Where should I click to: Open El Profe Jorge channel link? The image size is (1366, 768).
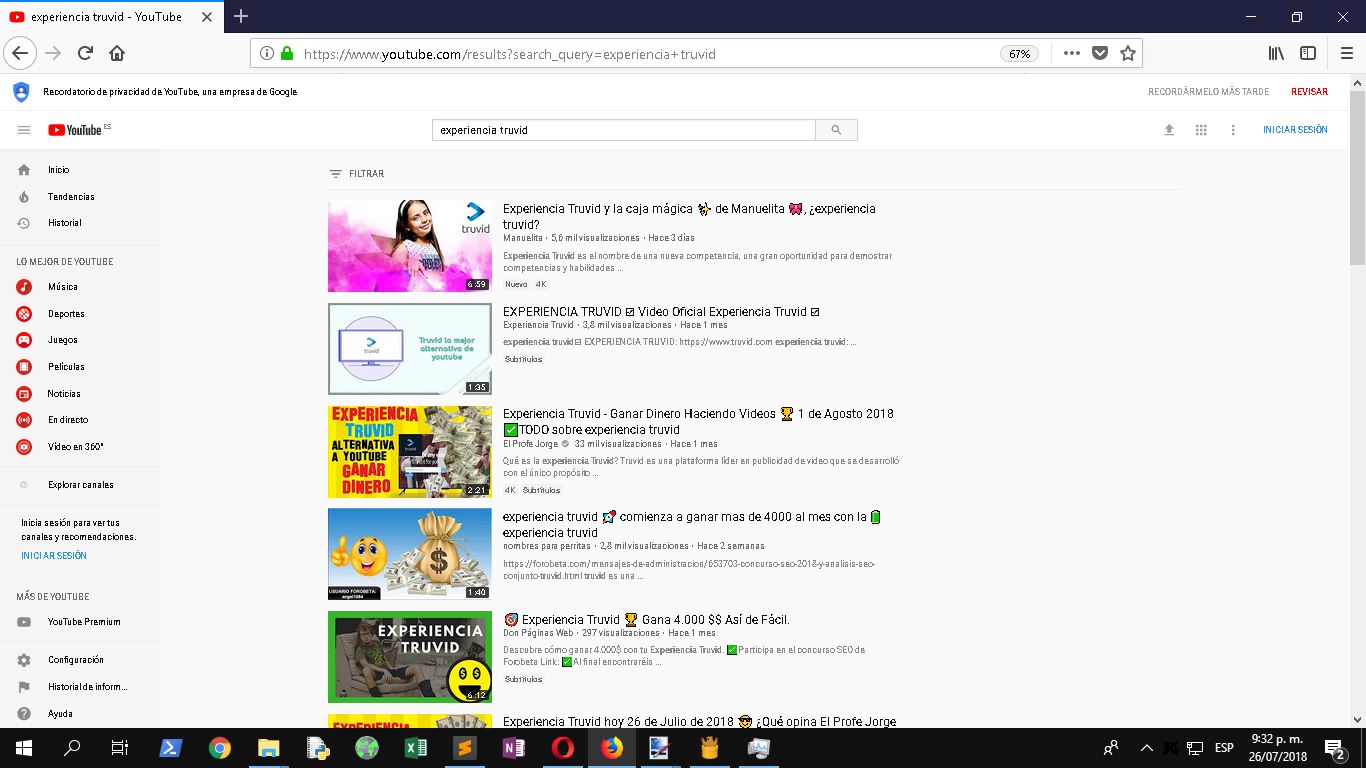point(531,444)
